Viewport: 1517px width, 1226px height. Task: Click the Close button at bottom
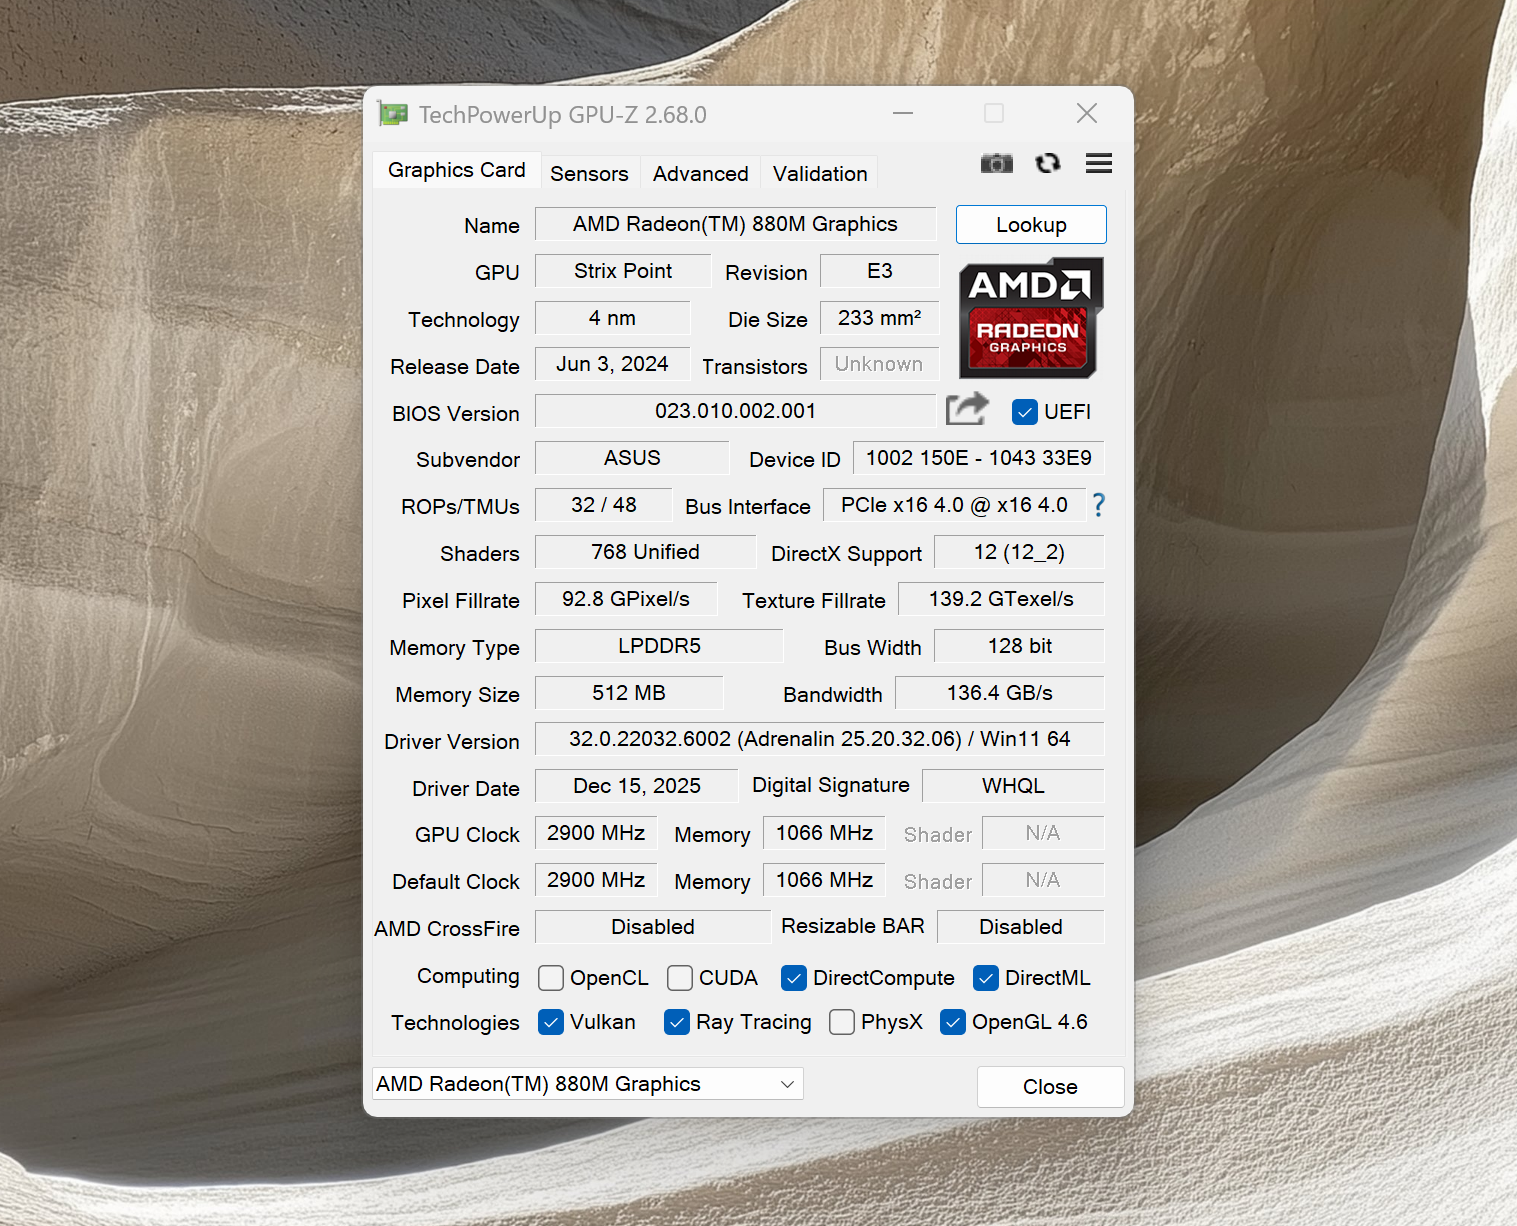[1050, 1087]
